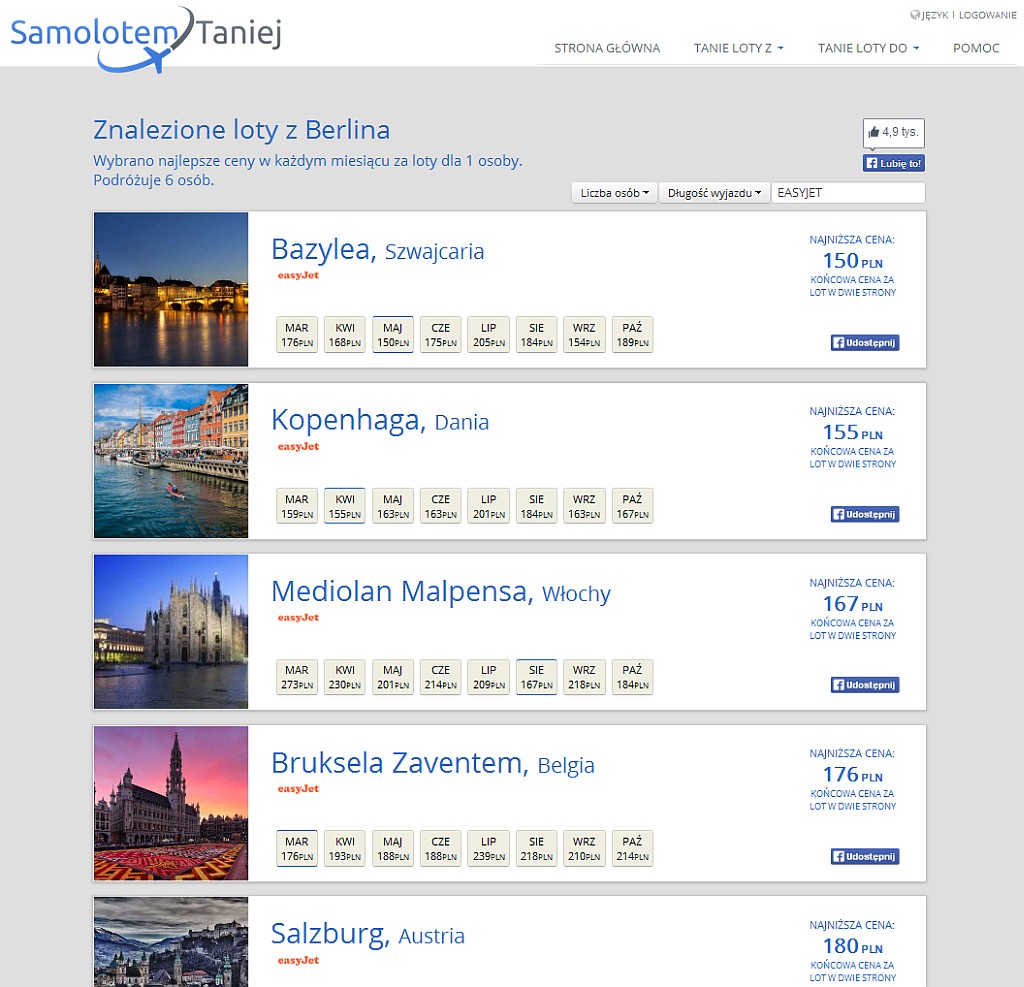
Task: Click the 155 PLN lowest price for Kopenhaga
Action: click(852, 432)
